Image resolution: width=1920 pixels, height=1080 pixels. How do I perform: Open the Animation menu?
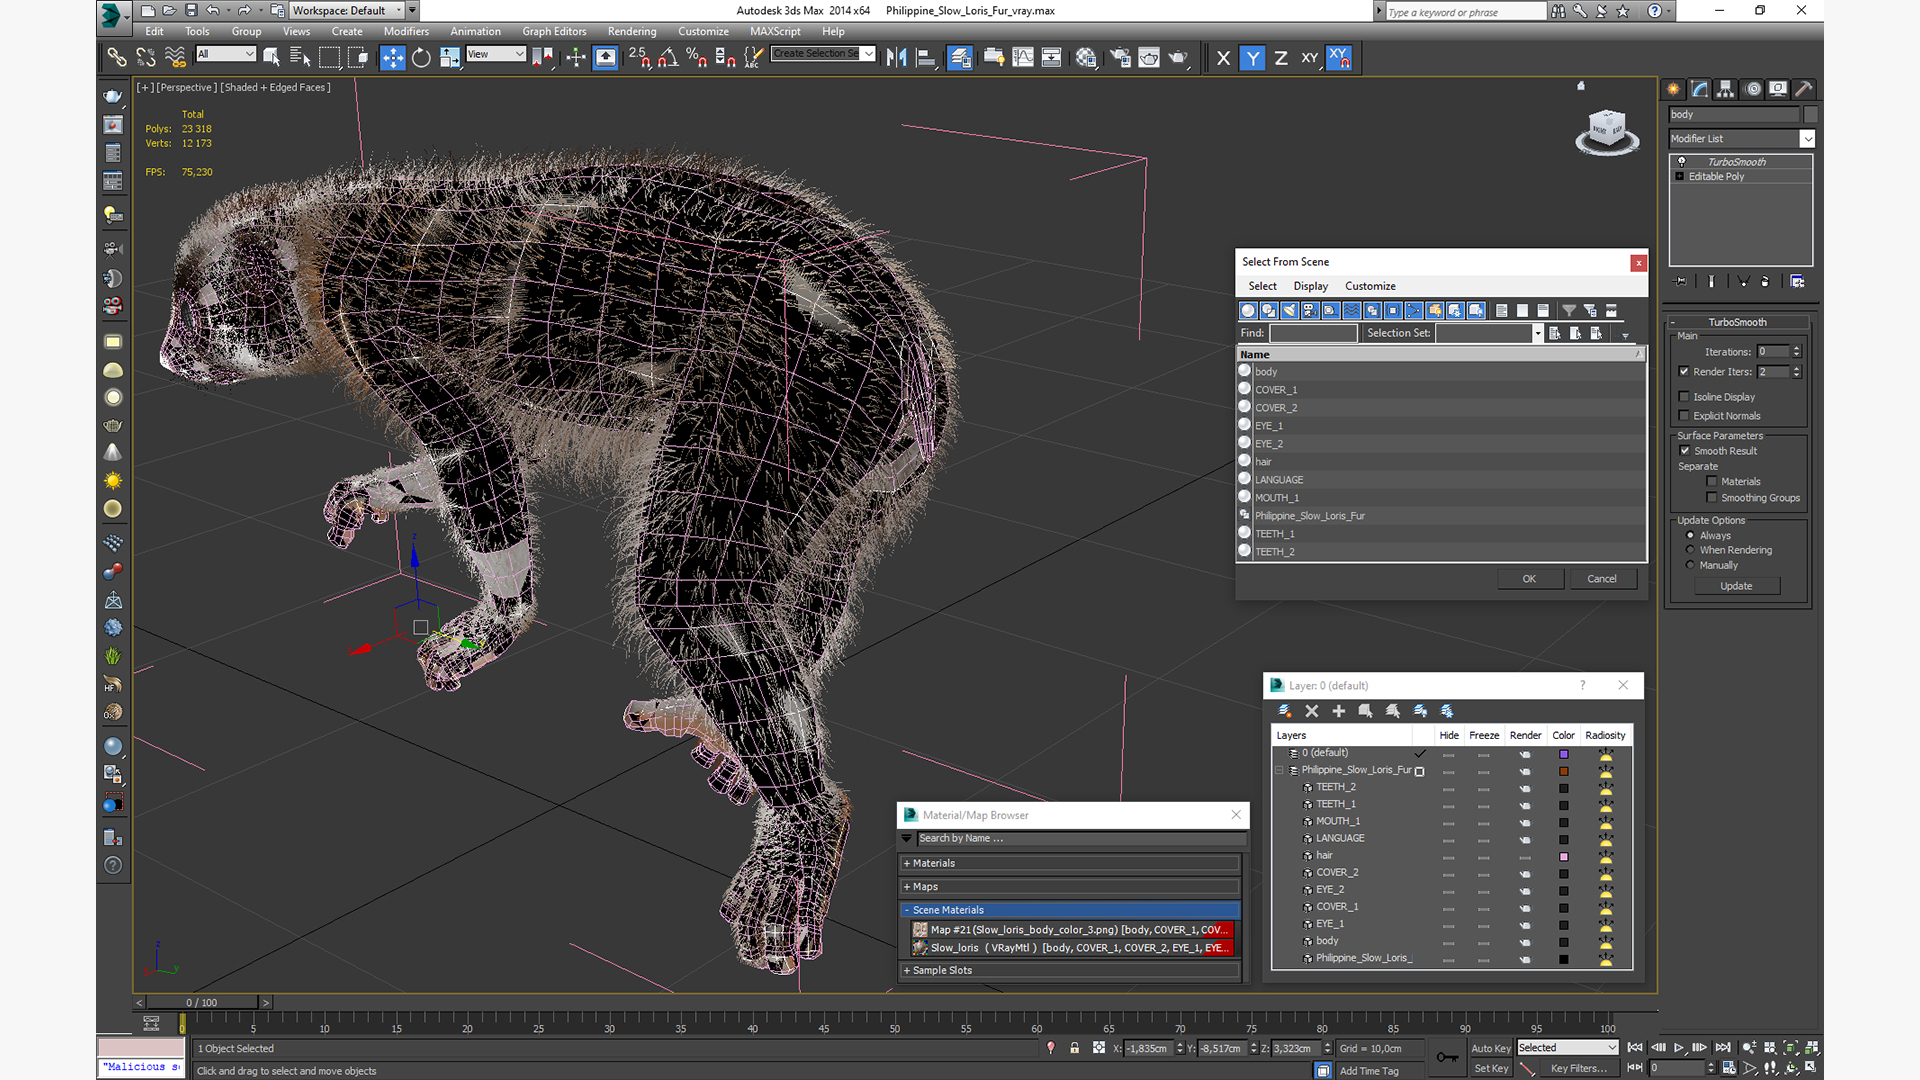(x=475, y=31)
